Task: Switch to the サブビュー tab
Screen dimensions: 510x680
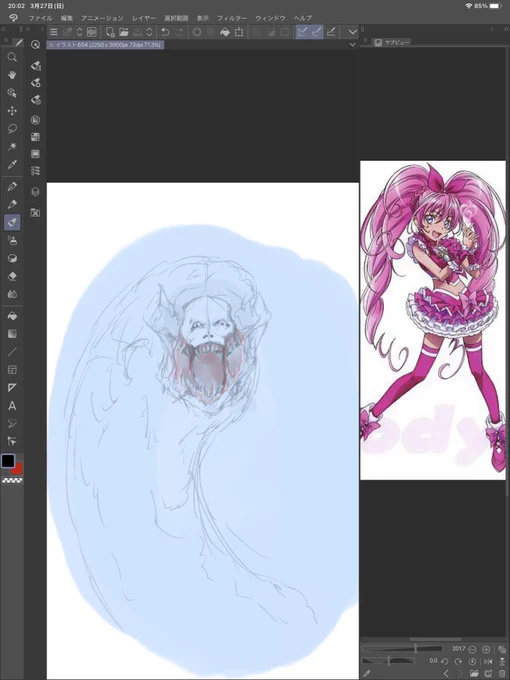Action: tap(392, 42)
